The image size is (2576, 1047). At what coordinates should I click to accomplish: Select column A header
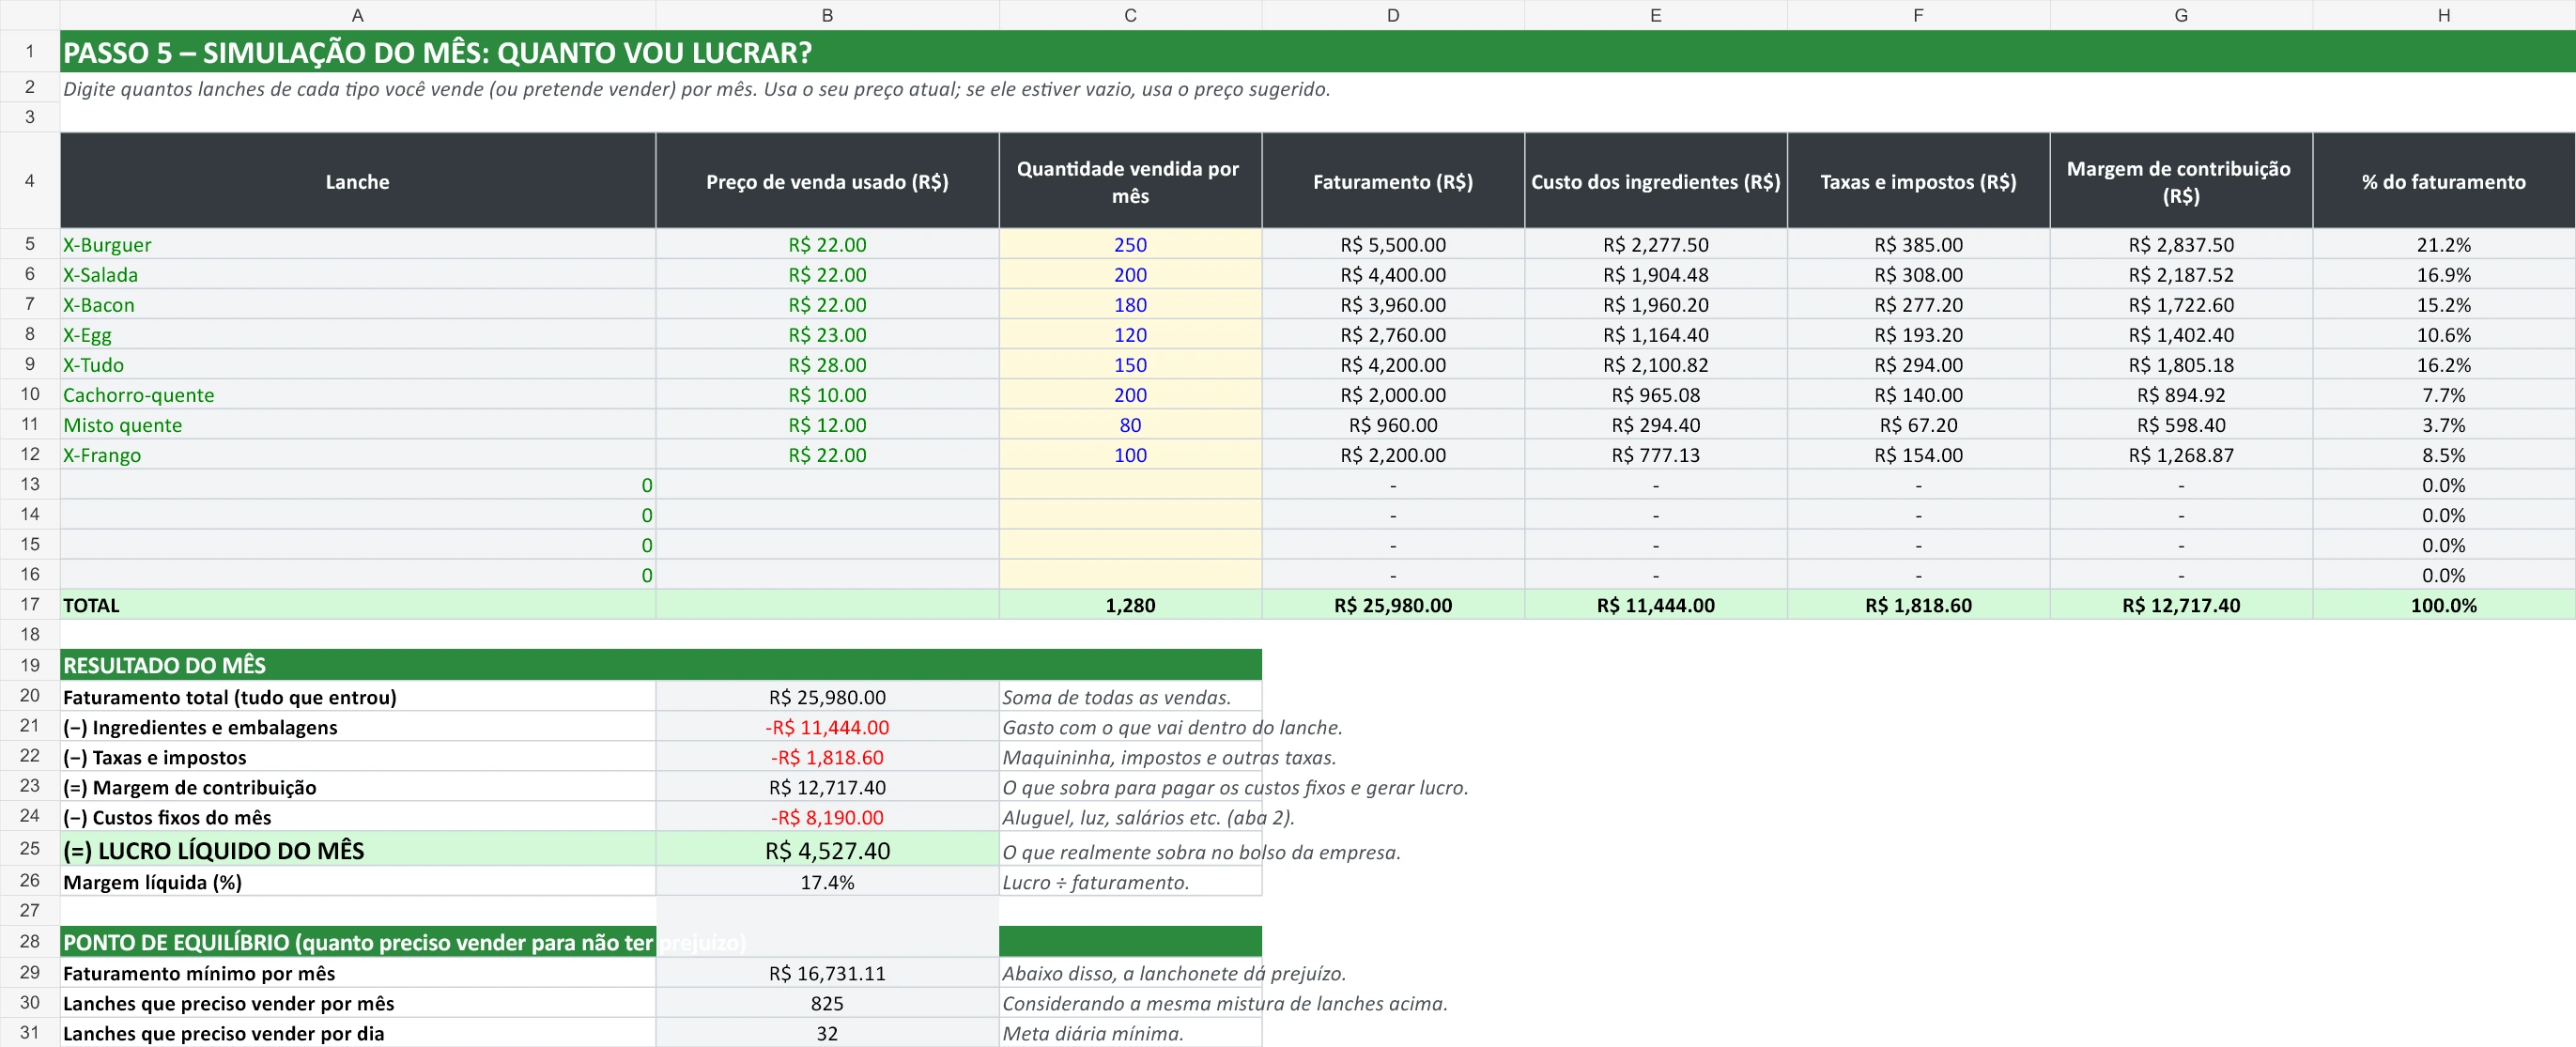[357, 15]
